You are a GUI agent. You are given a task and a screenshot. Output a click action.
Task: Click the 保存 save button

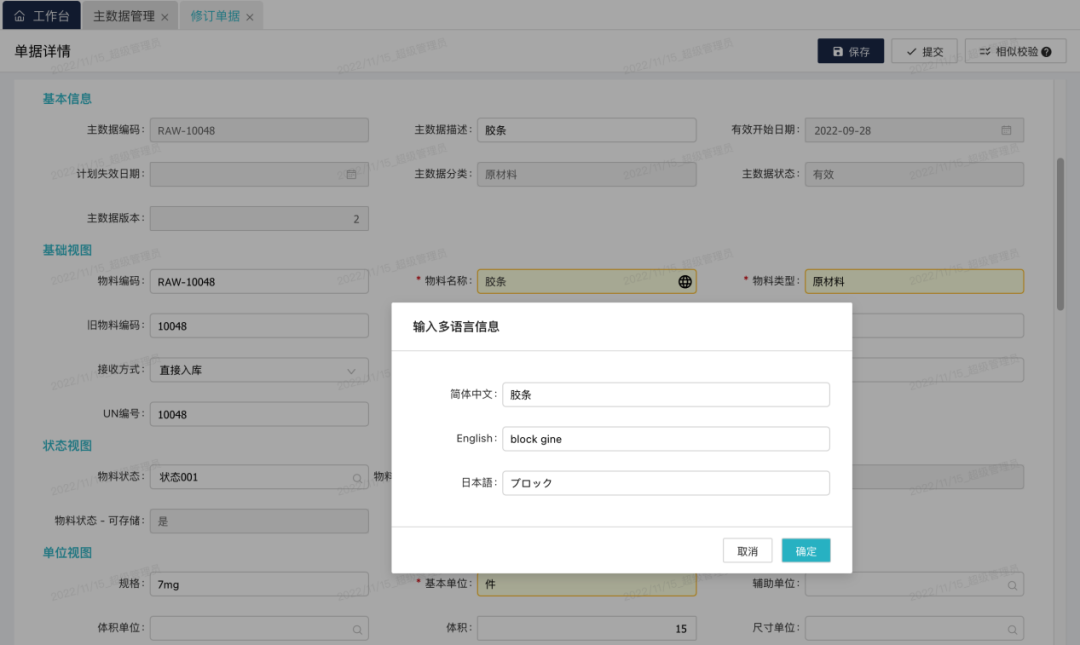click(x=850, y=52)
